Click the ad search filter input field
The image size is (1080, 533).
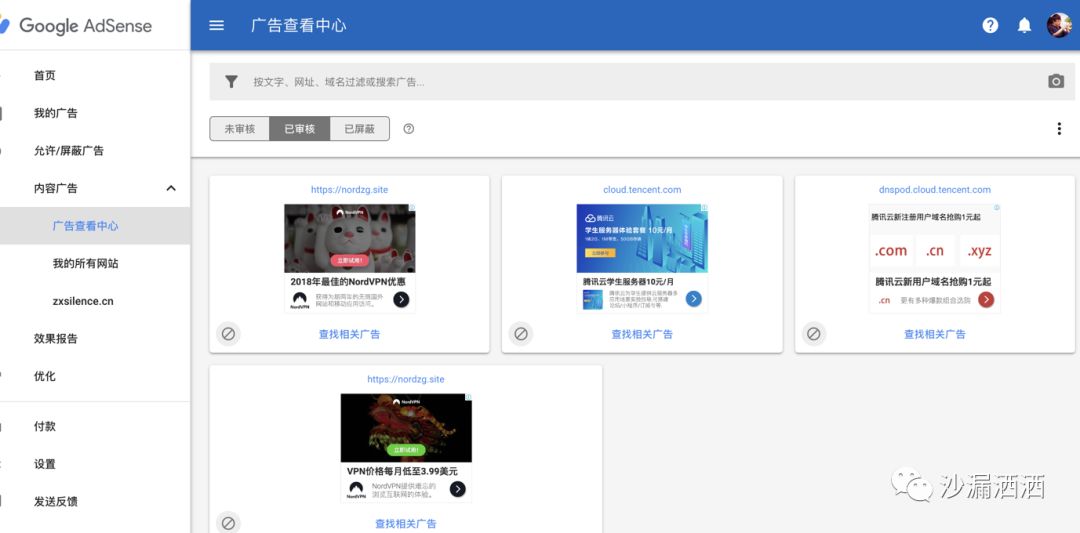[642, 82]
